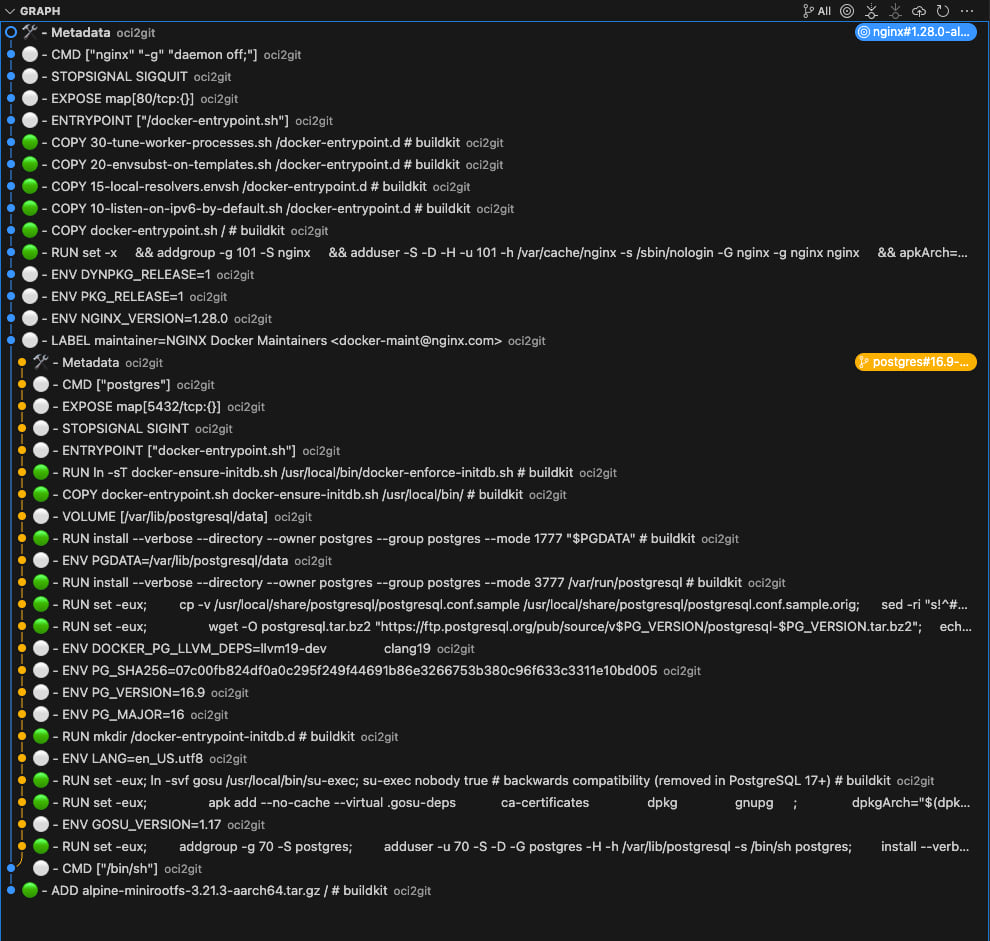This screenshot has height=941, width=990.
Task: Select the CMD ["/bin/sh"] commit
Action: pyautogui.click(x=495, y=869)
